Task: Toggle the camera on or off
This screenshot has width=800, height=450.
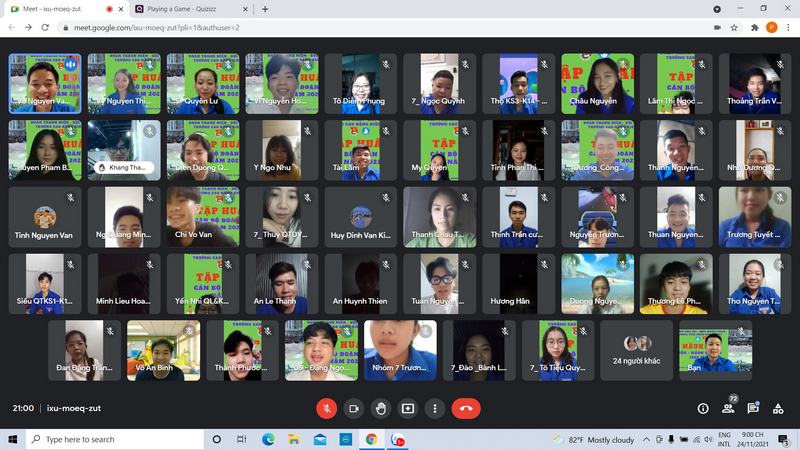Action: (x=353, y=408)
